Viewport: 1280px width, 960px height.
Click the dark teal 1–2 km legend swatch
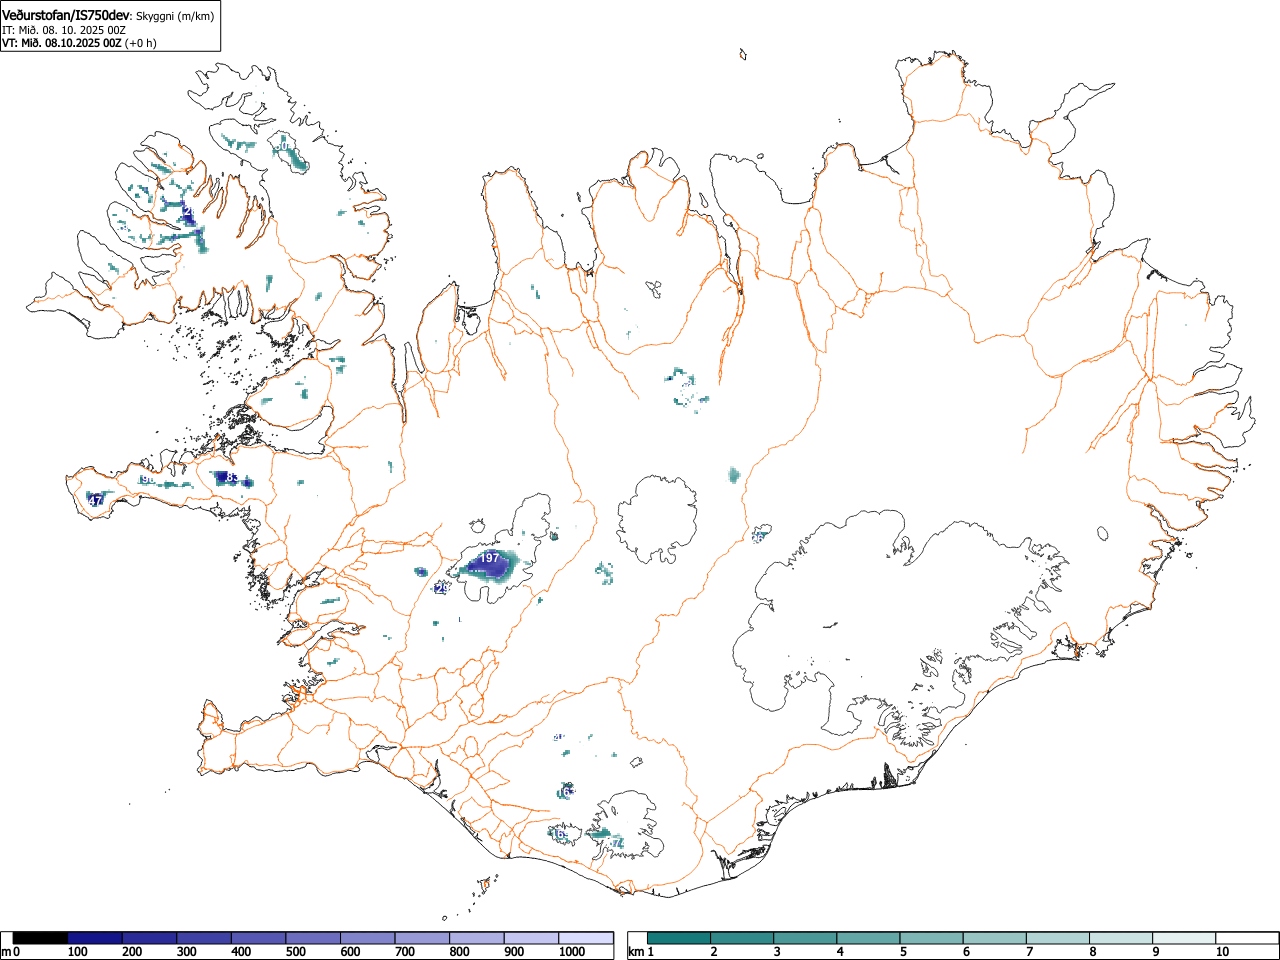coord(679,938)
